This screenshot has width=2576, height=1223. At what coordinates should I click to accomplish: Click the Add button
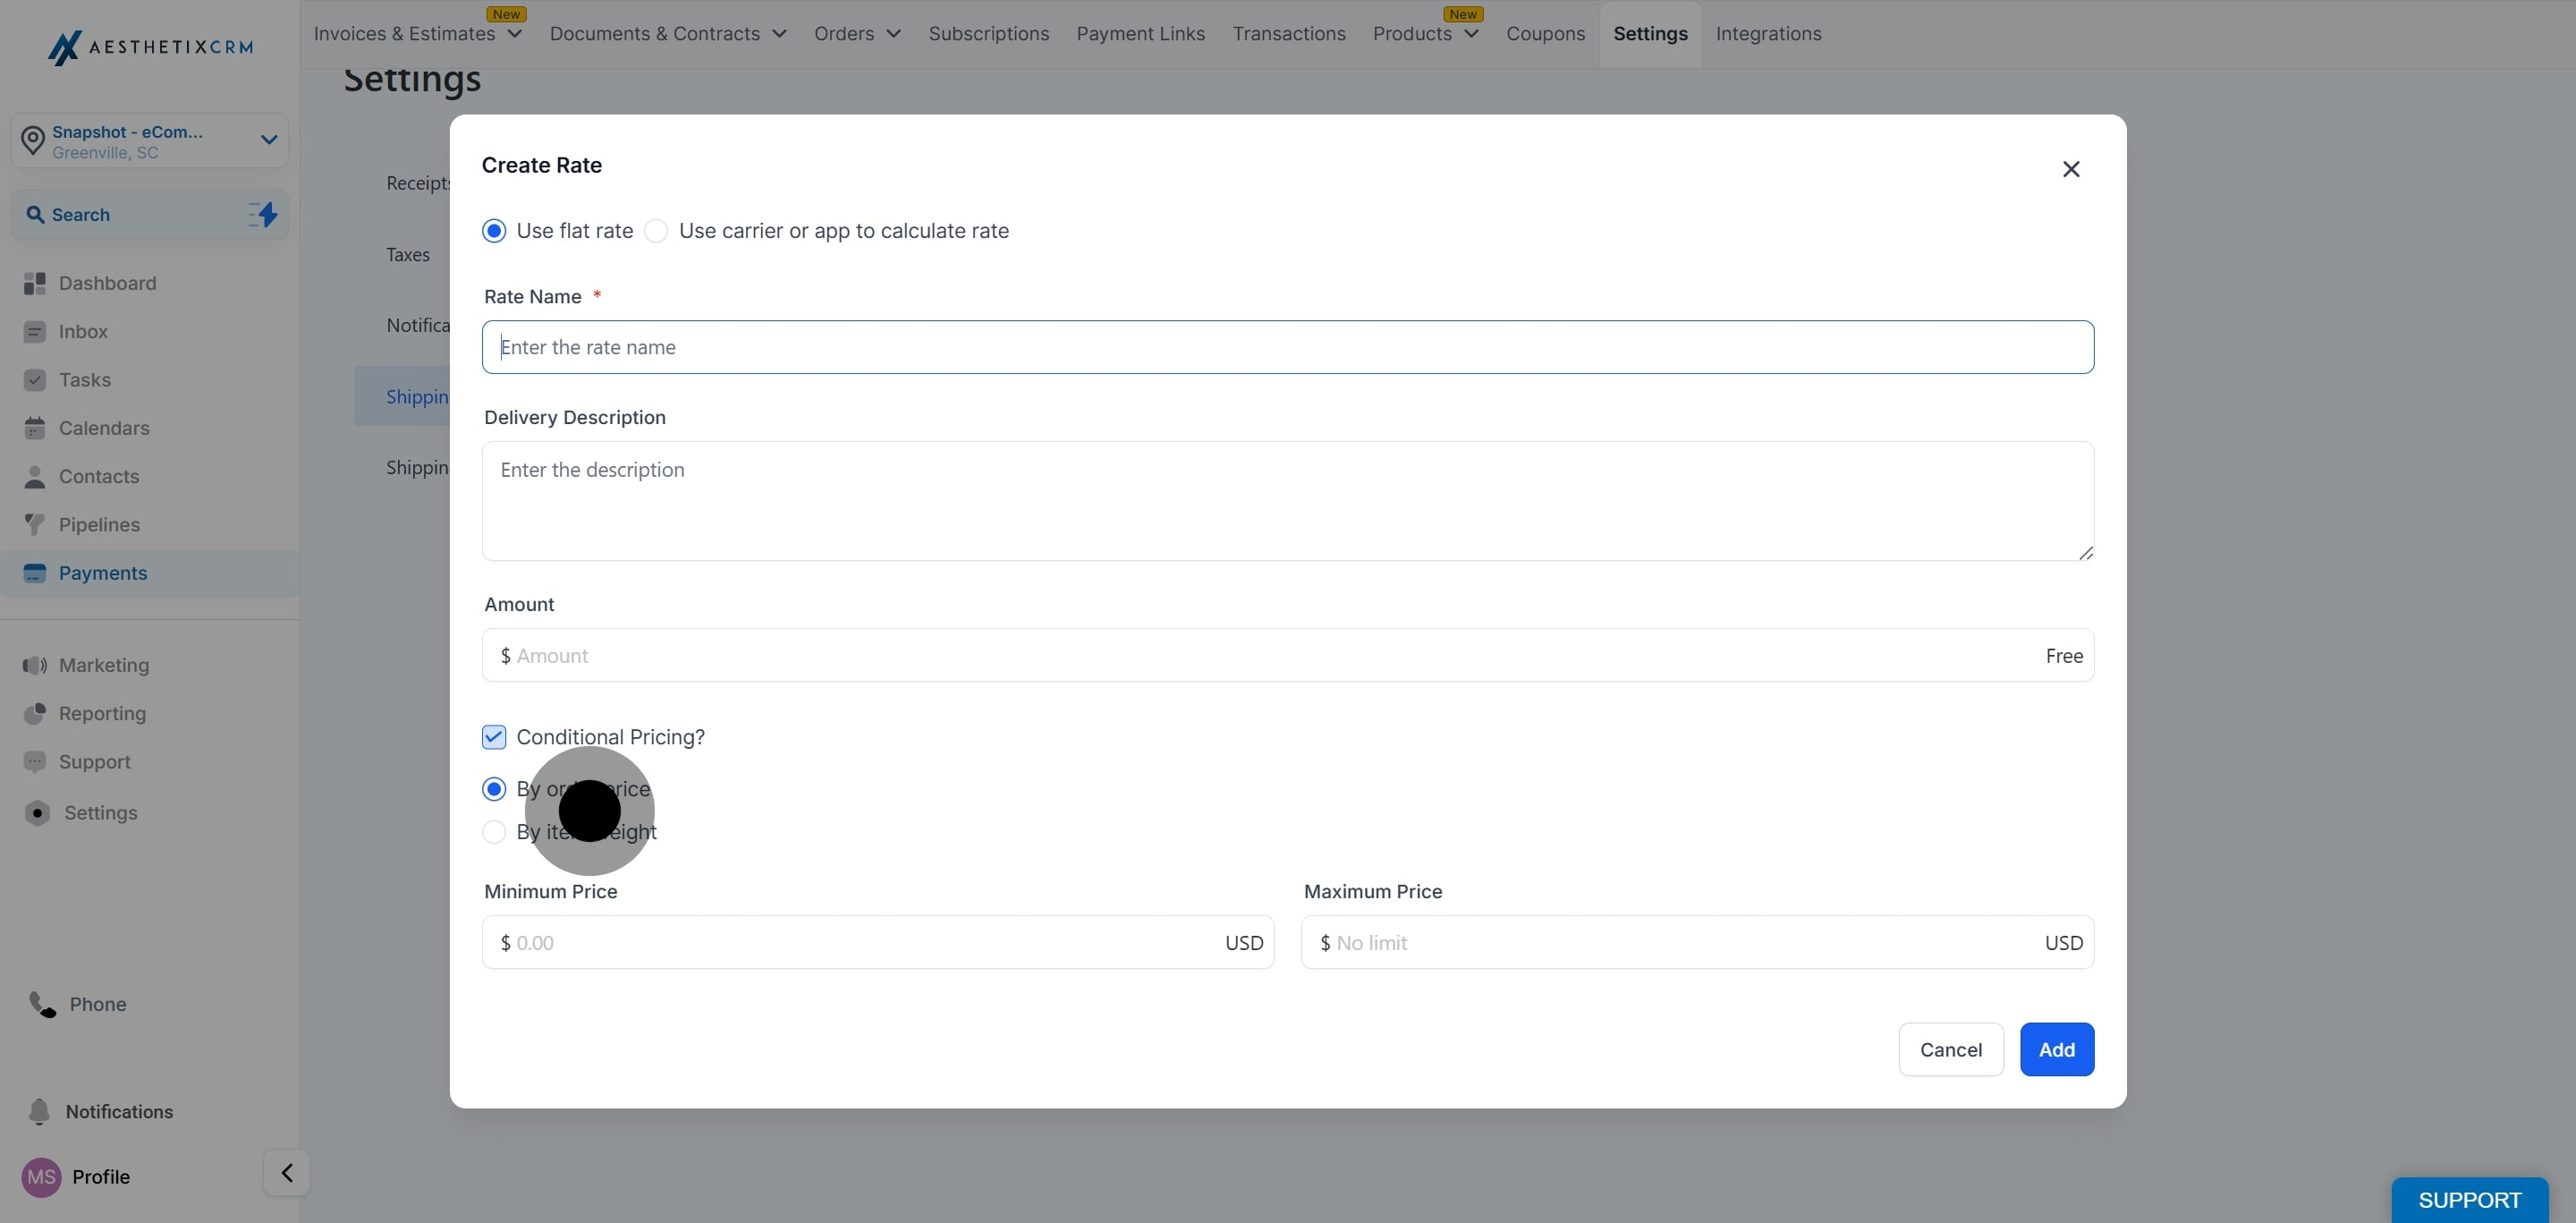point(2056,1049)
